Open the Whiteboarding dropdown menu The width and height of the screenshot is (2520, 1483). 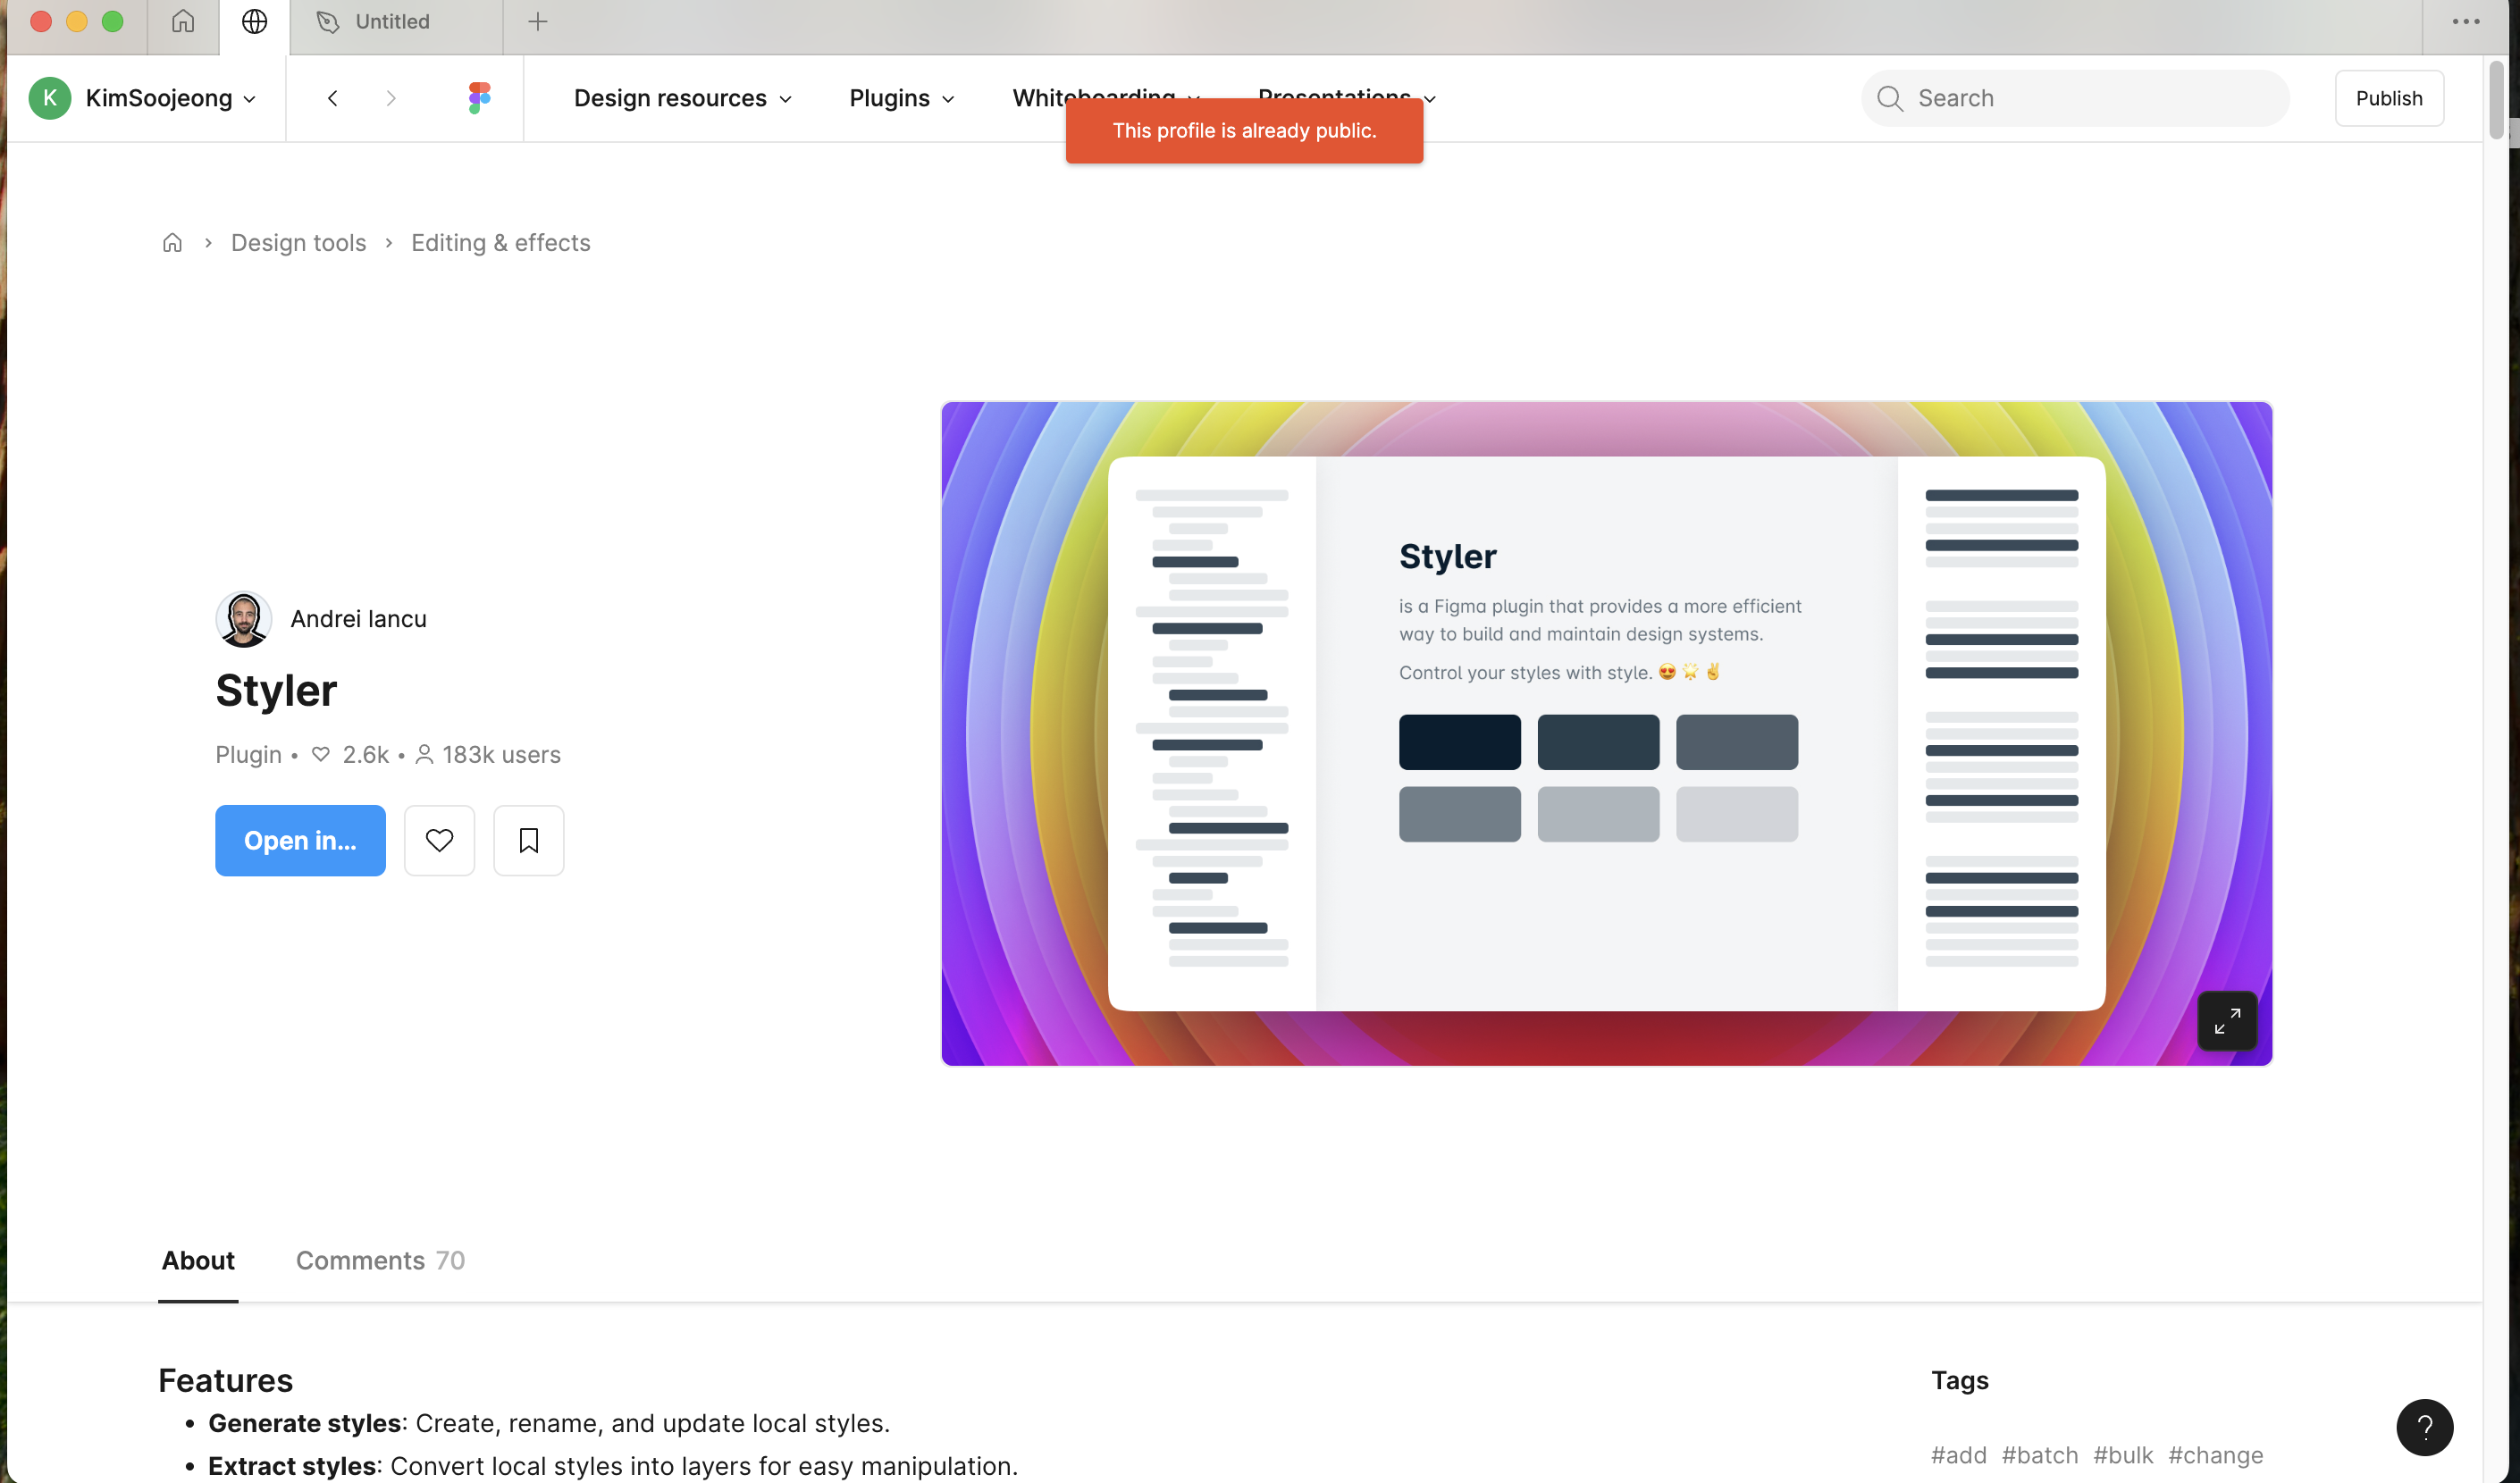[1106, 97]
